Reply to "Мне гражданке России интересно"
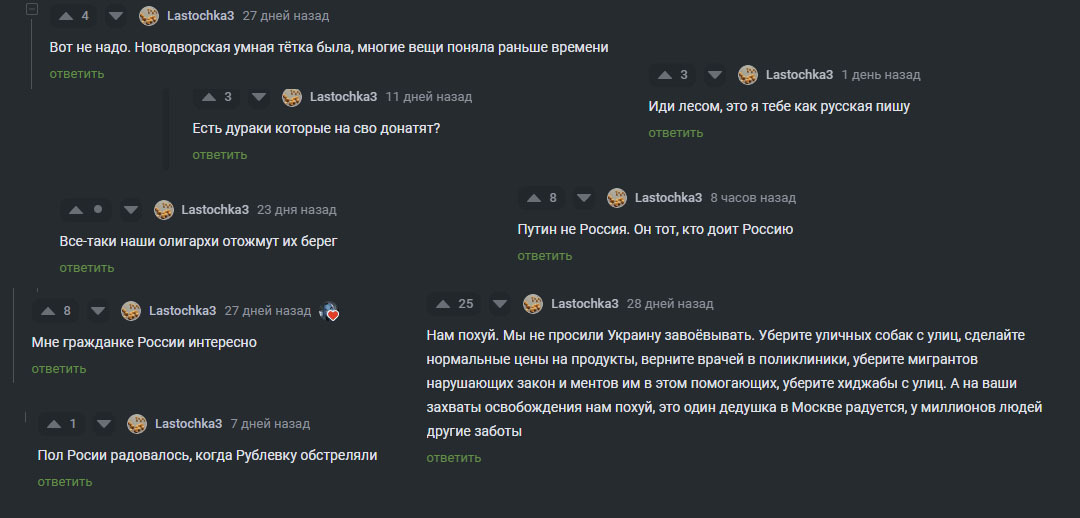This screenshot has width=1080, height=518. click(58, 369)
